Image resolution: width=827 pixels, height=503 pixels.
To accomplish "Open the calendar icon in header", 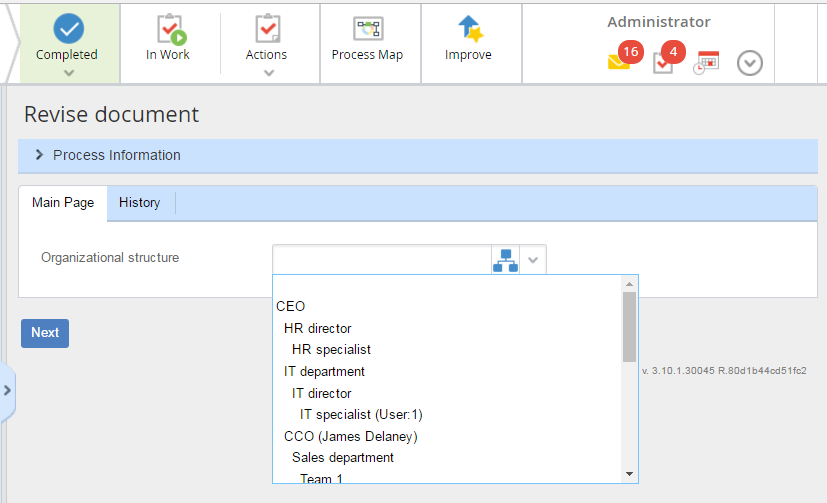I will [706, 62].
